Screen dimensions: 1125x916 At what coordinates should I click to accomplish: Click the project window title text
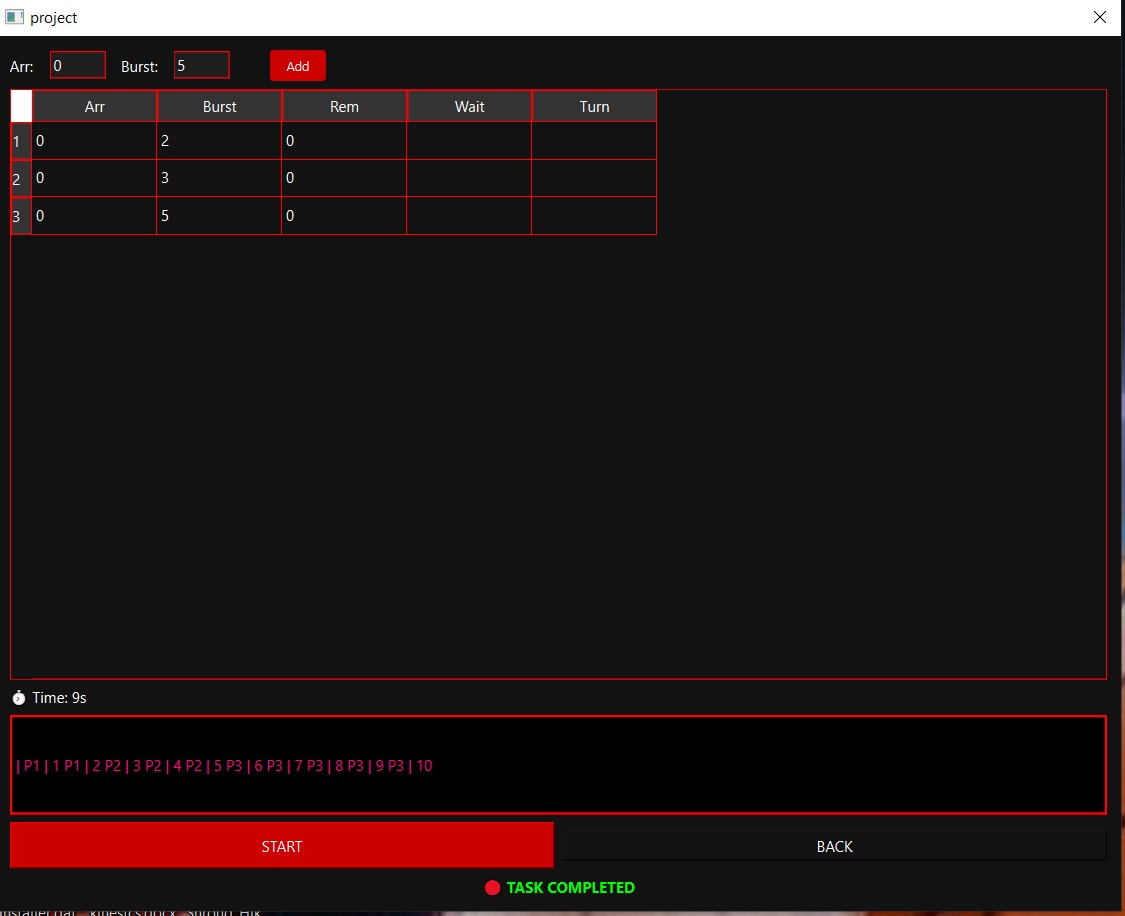click(x=54, y=17)
